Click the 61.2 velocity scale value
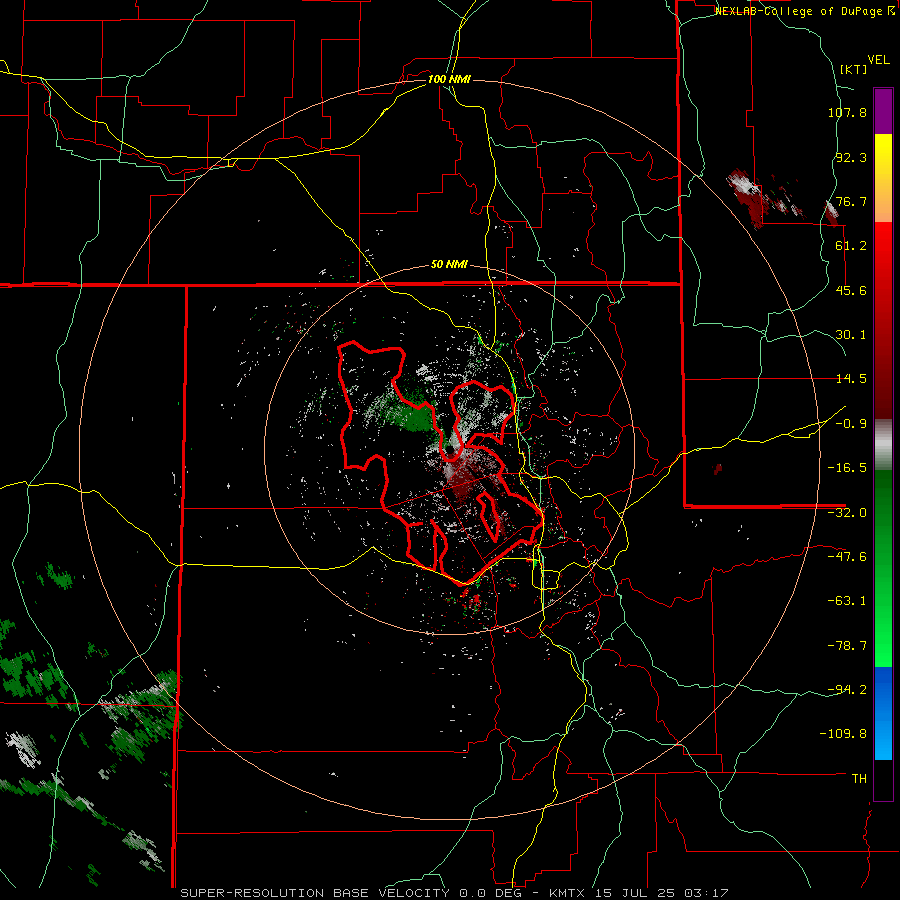This screenshot has height=900, width=900. point(851,246)
